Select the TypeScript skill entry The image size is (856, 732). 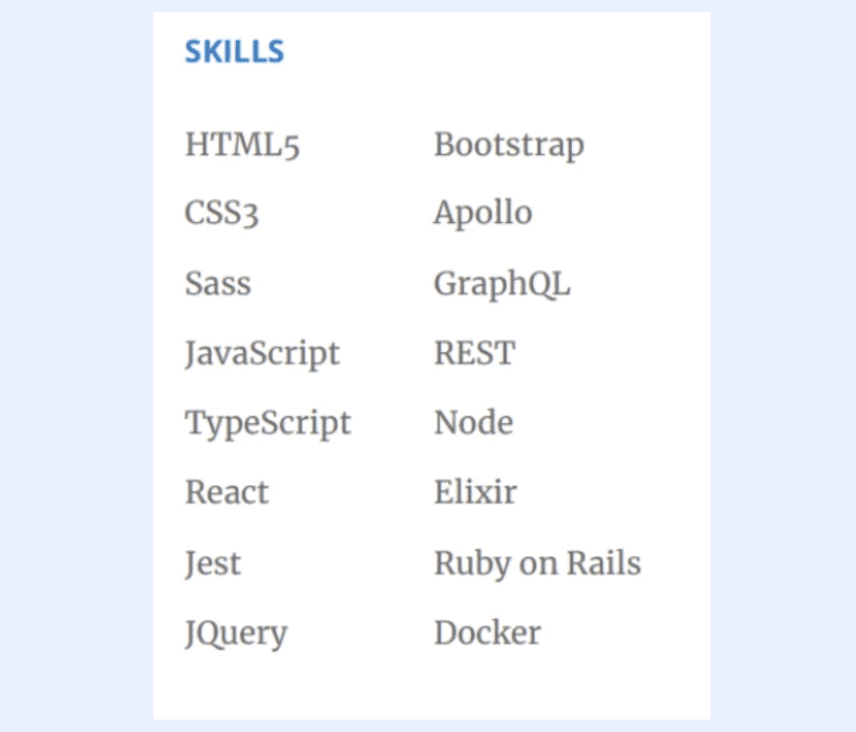point(268,424)
